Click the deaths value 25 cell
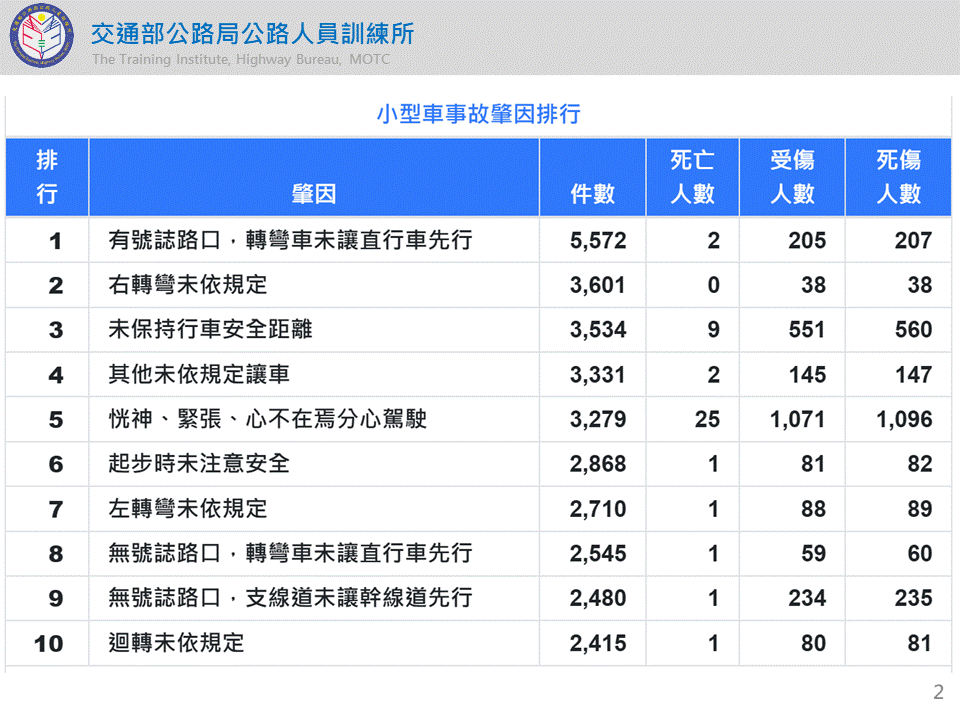This screenshot has height=720, width=960. (x=707, y=420)
